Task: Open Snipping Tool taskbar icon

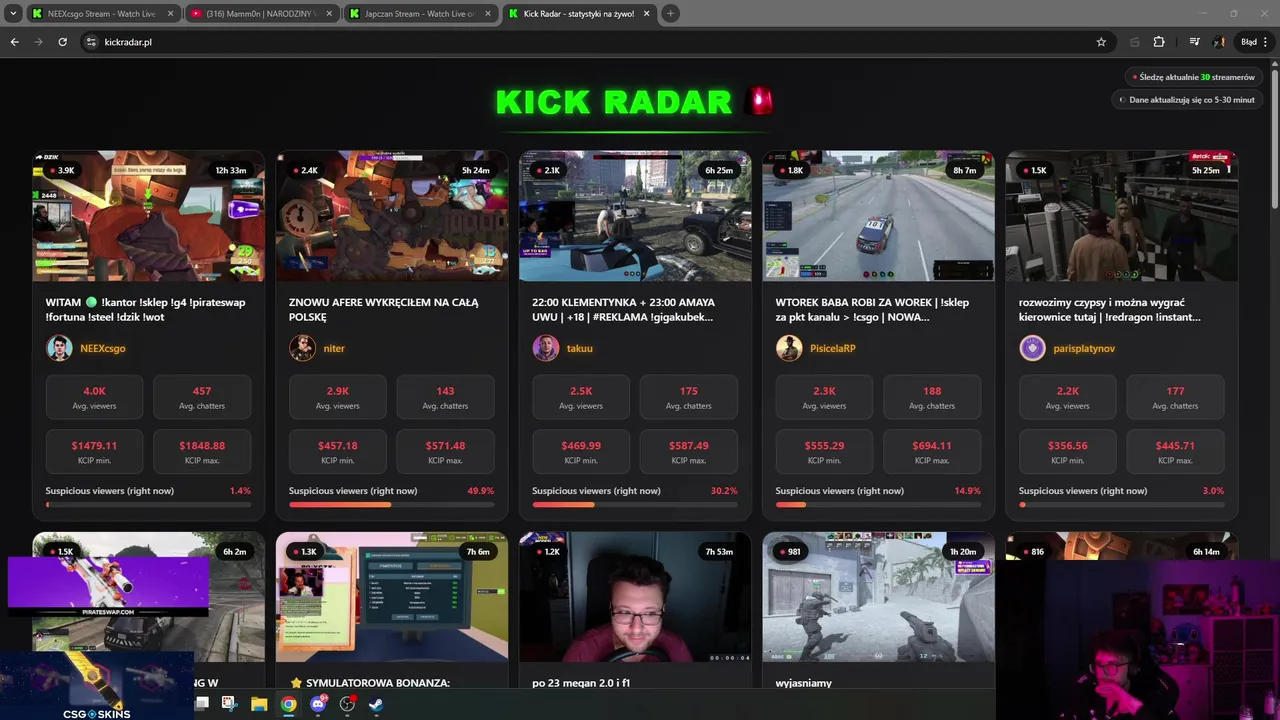Action: (x=229, y=704)
